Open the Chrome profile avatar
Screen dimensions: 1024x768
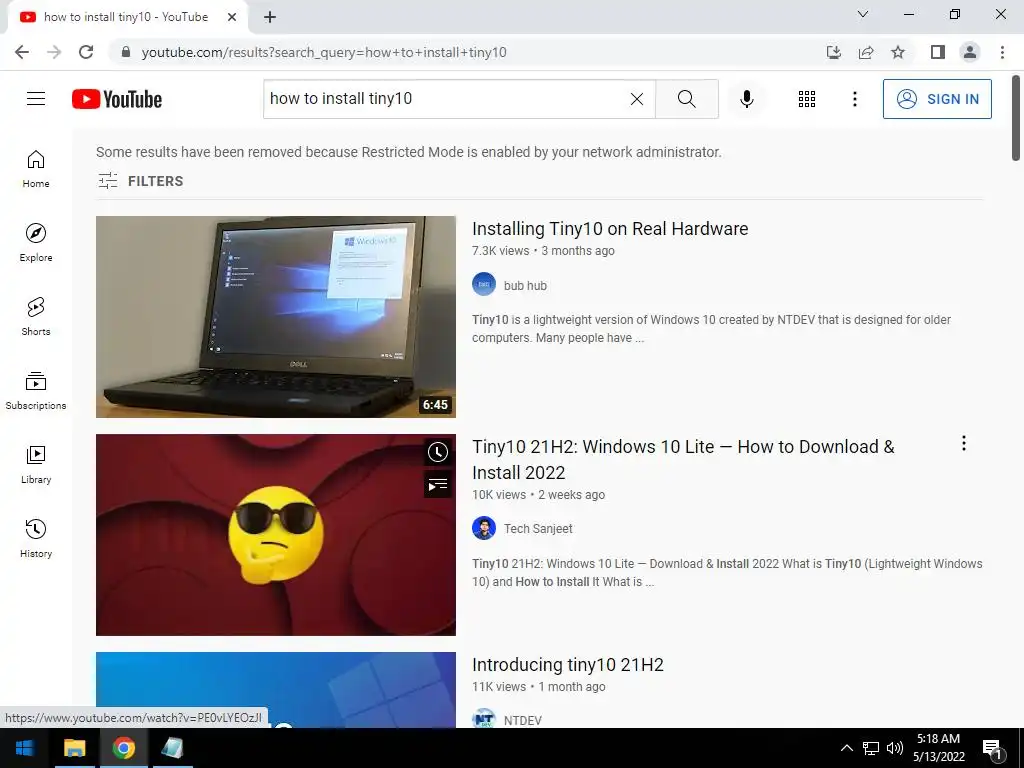970,52
